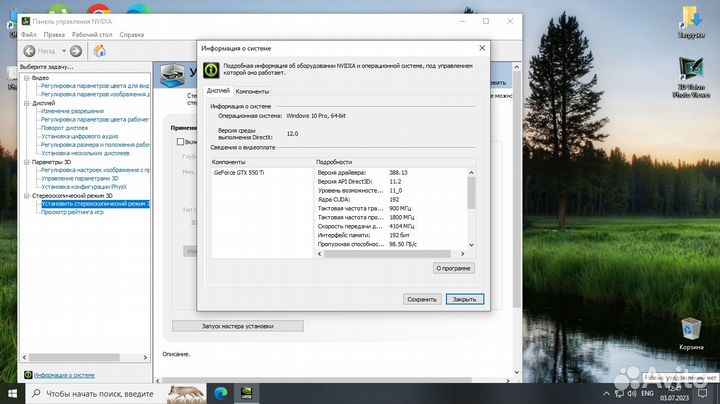Image resolution: width=720 pixels, height=404 pixels.
Task: Click task tree scroll-right arrow
Action: (146, 357)
